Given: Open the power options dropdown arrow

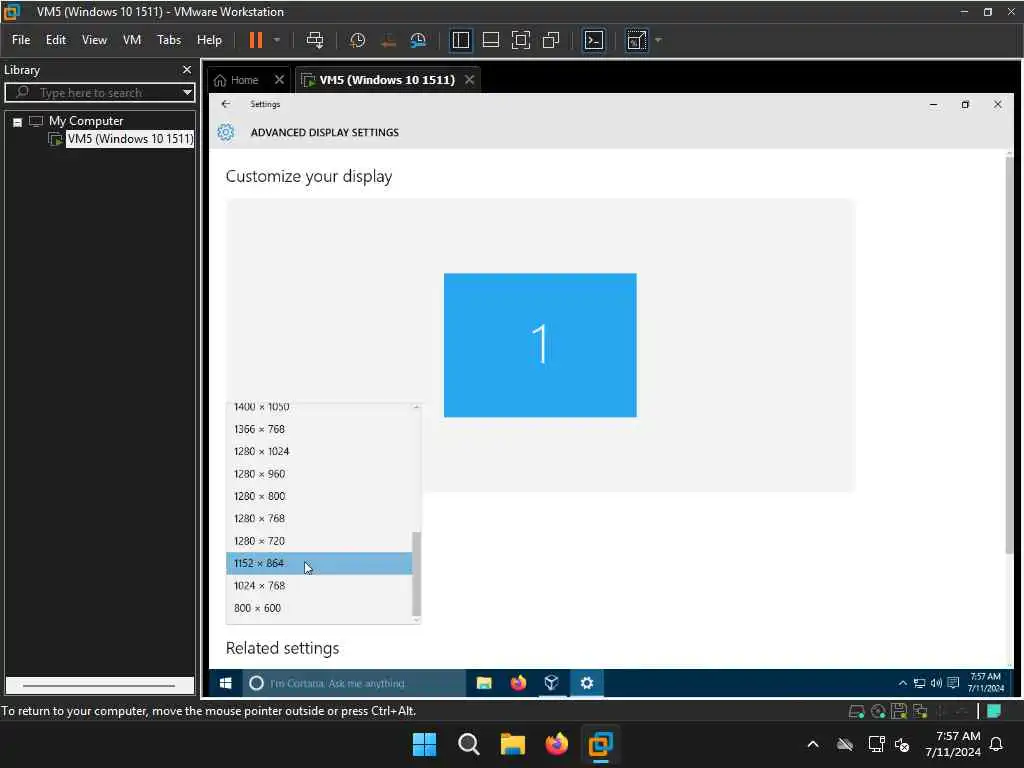Looking at the screenshot, I should (x=277, y=40).
